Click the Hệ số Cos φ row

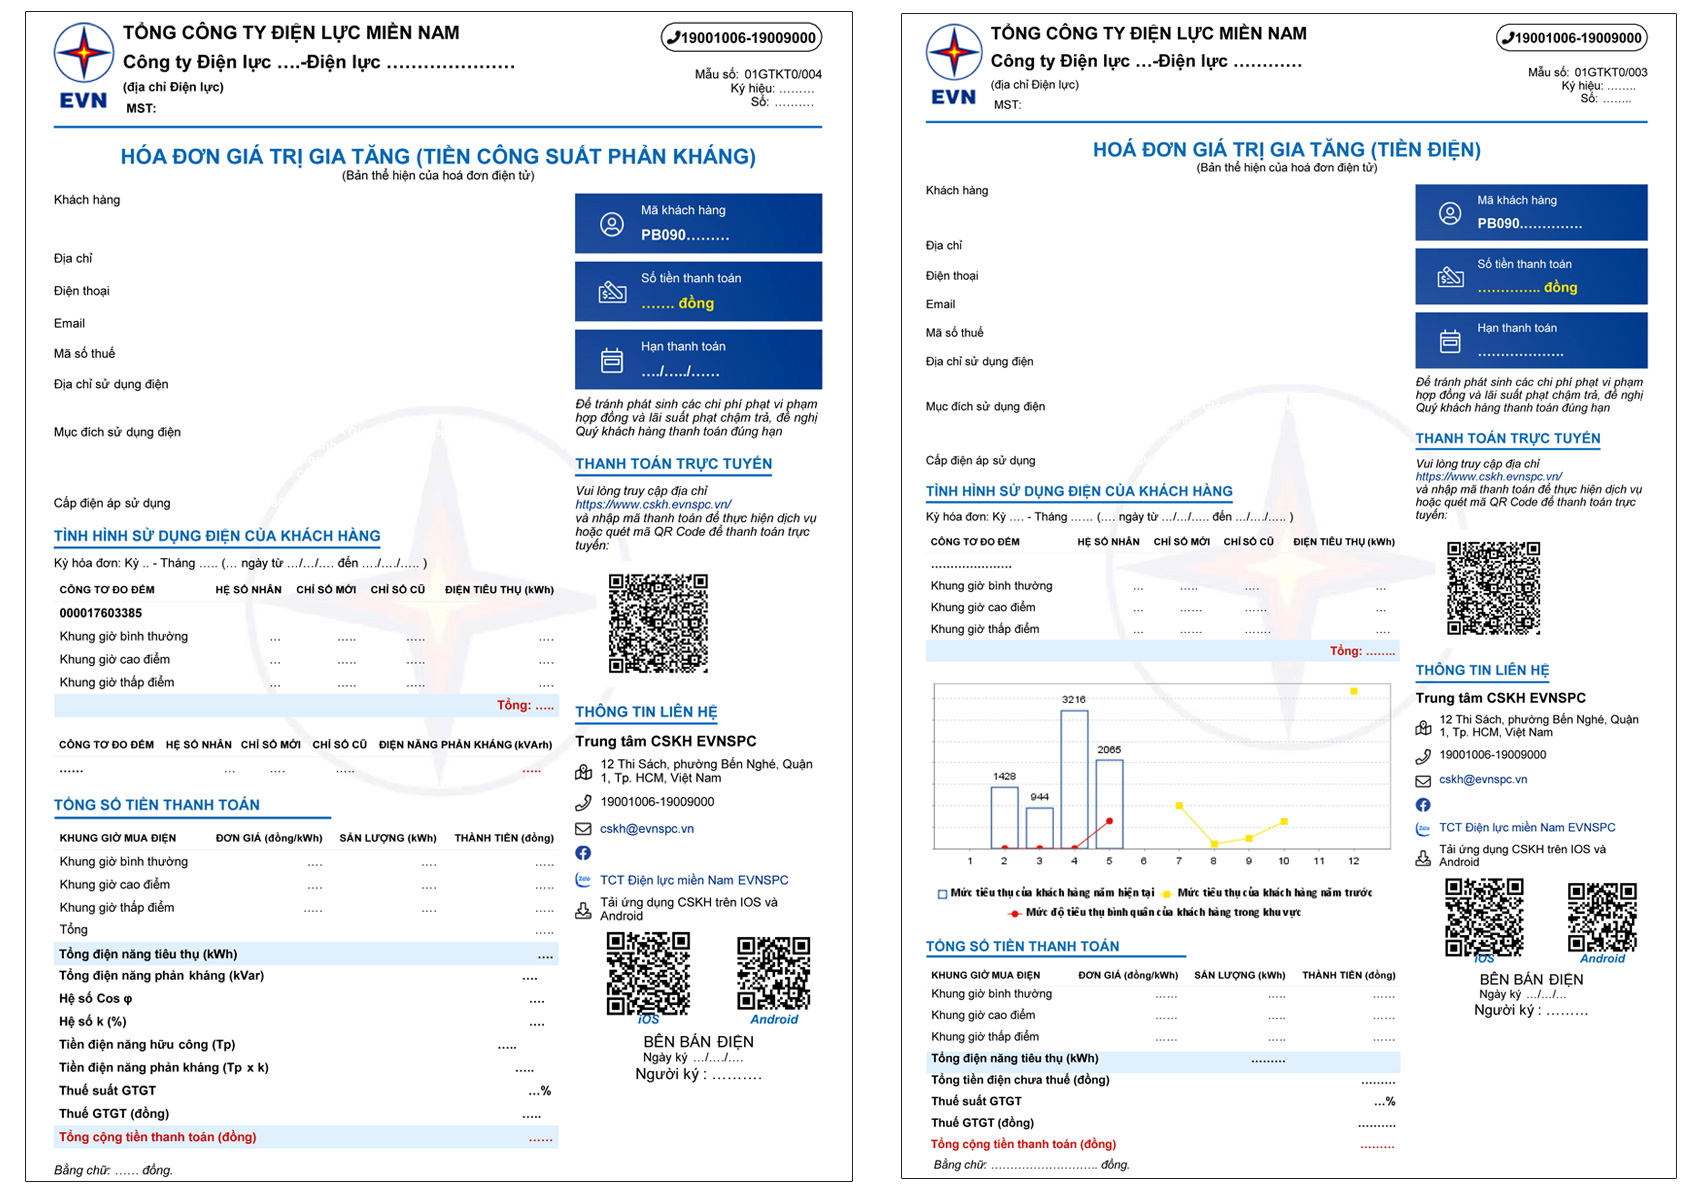[x=306, y=999]
